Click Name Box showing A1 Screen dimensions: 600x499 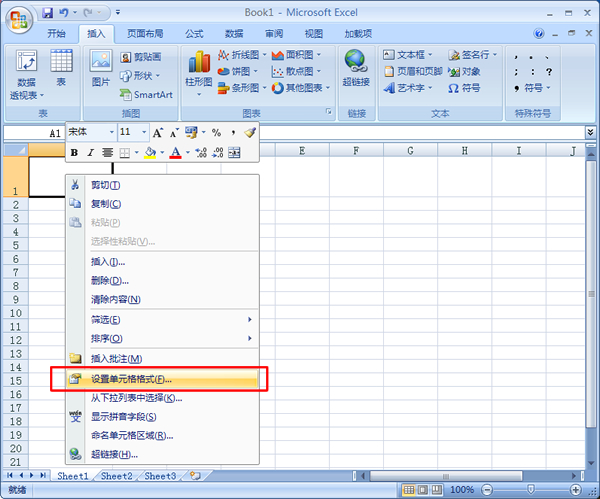(34, 133)
